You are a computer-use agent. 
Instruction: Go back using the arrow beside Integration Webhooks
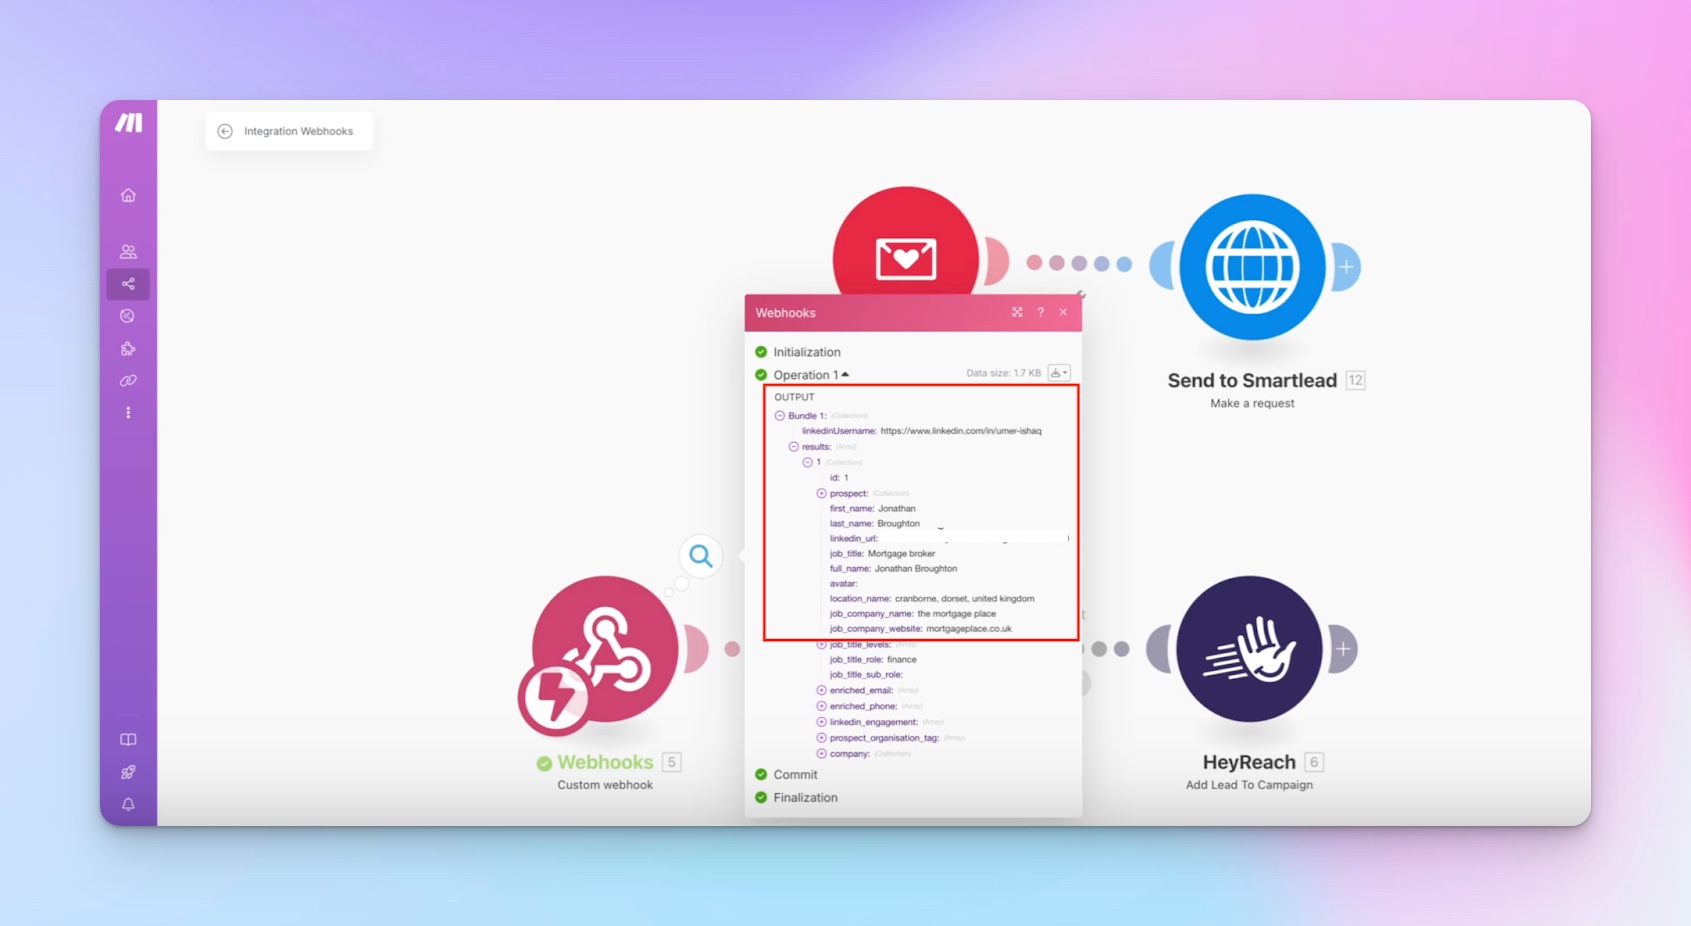pos(225,131)
